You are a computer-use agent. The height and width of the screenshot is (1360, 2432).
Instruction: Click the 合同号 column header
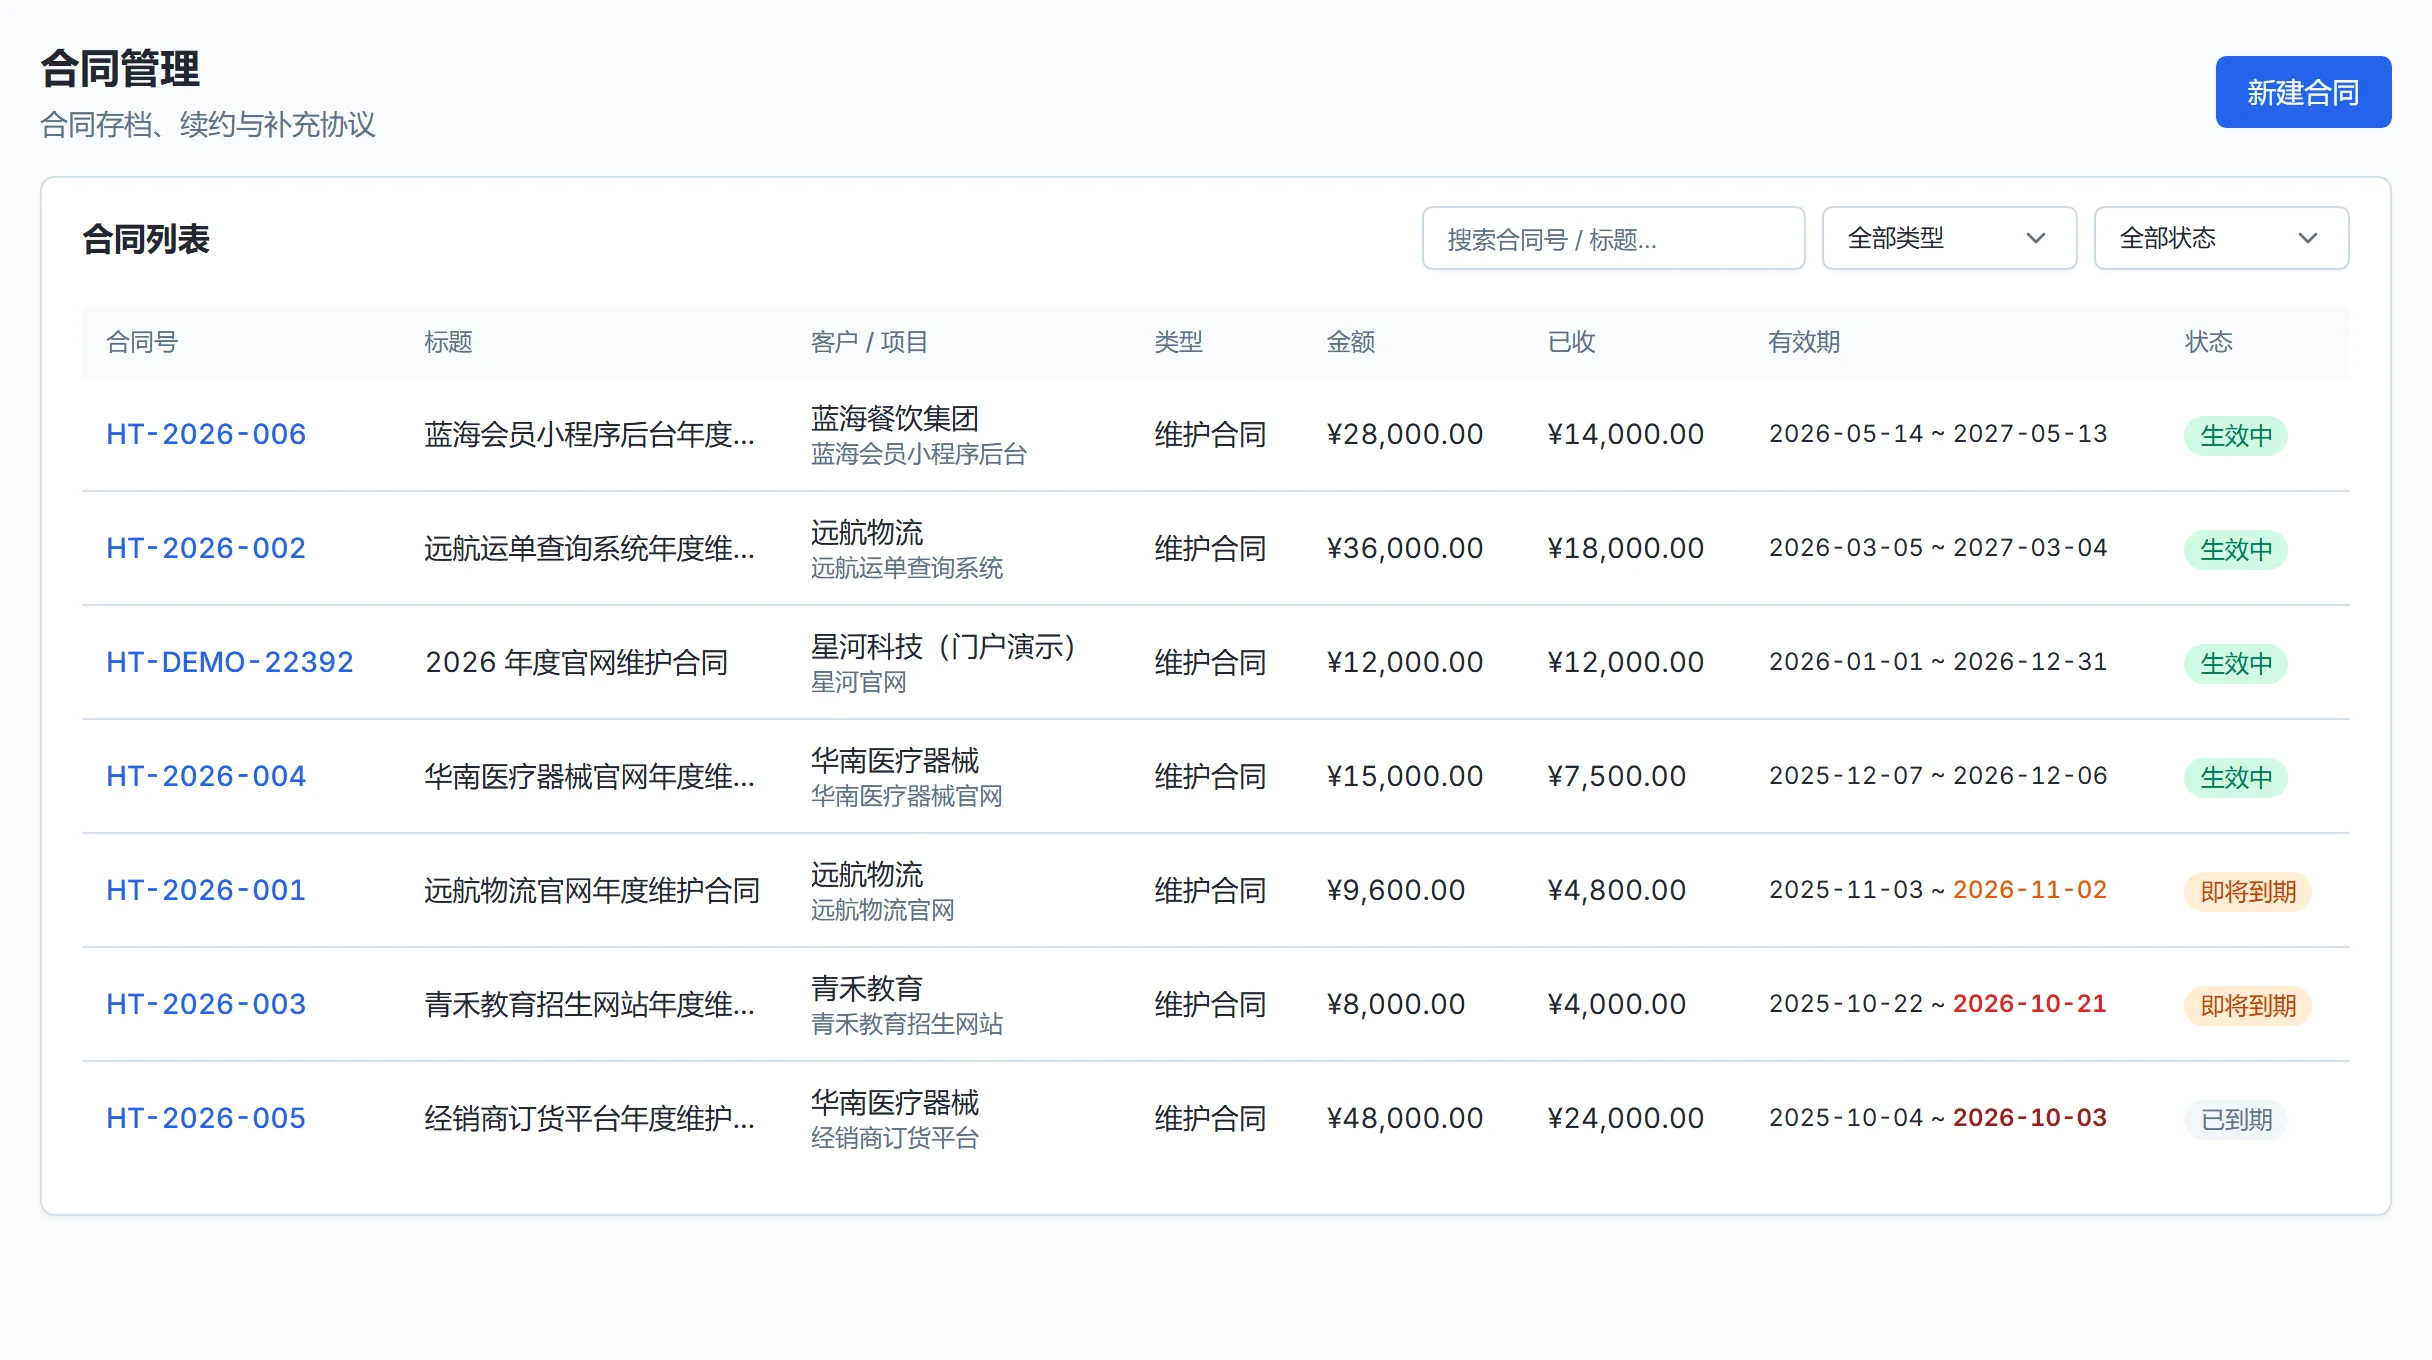tap(142, 342)
